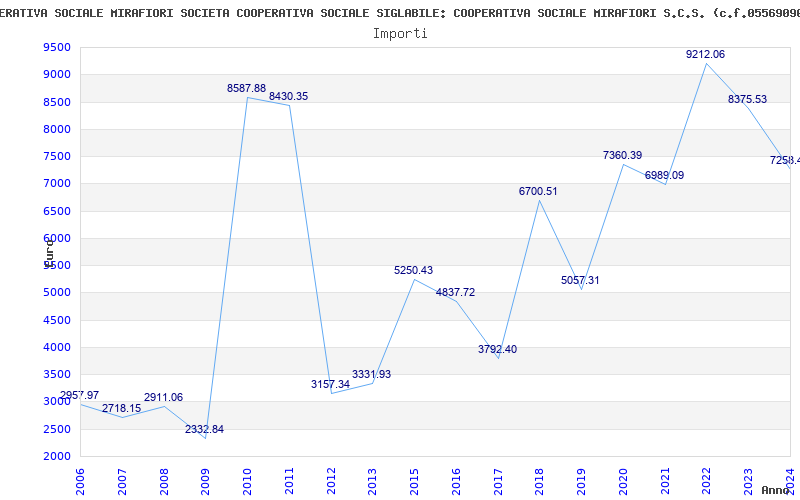Click the Importi chart title
800x500 pixels.
(x=400, y=33)
